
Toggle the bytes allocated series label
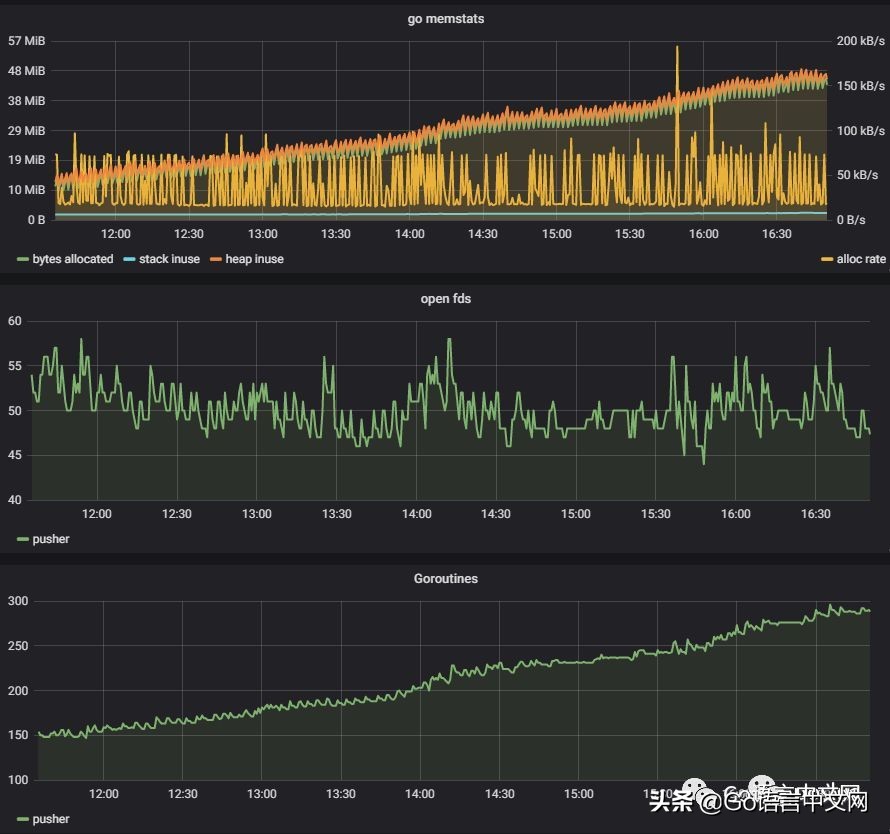[x=73, y=259]
